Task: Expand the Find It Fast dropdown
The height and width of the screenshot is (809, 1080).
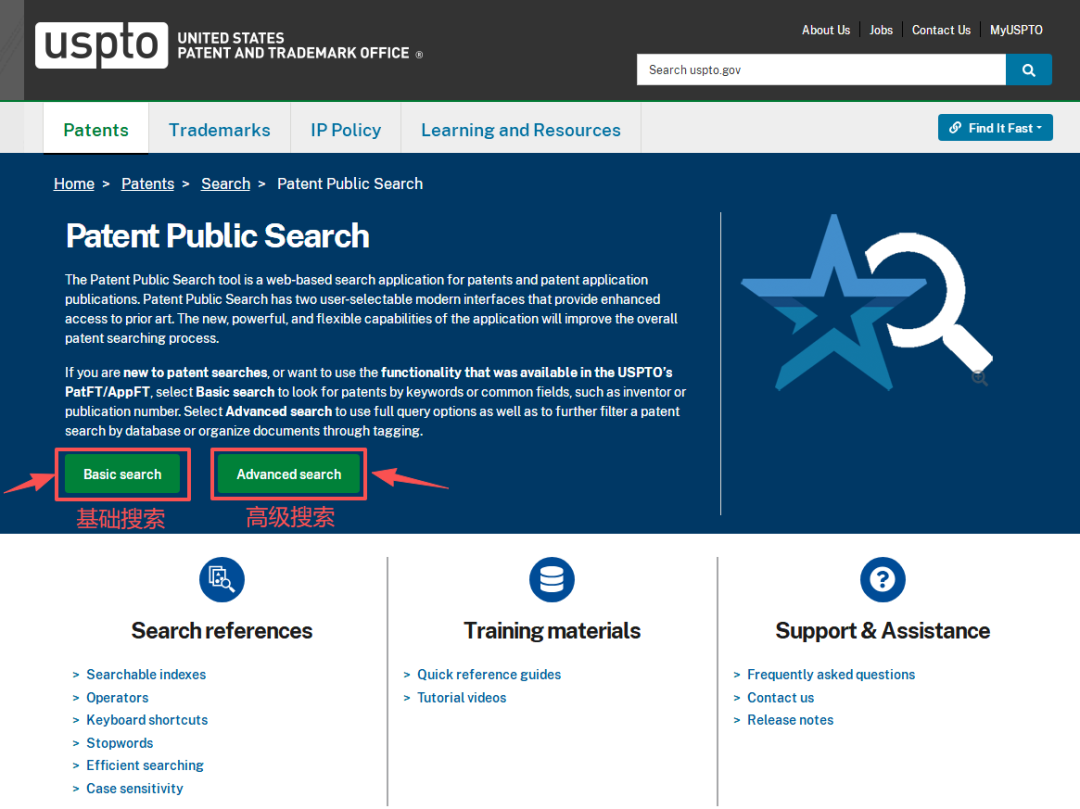Action: point(994,128)
